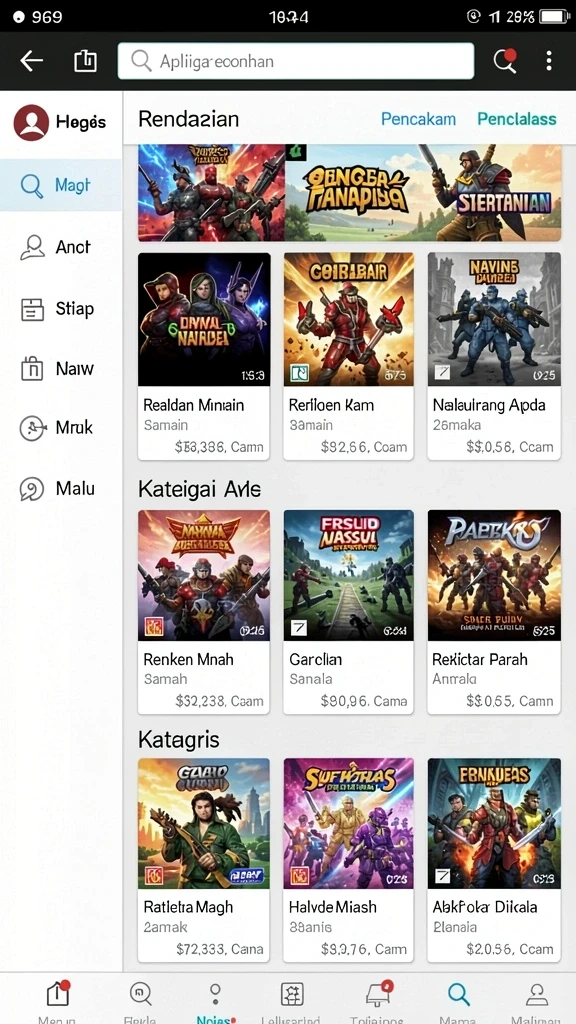Open Anct profile item in sidebar

61,247
